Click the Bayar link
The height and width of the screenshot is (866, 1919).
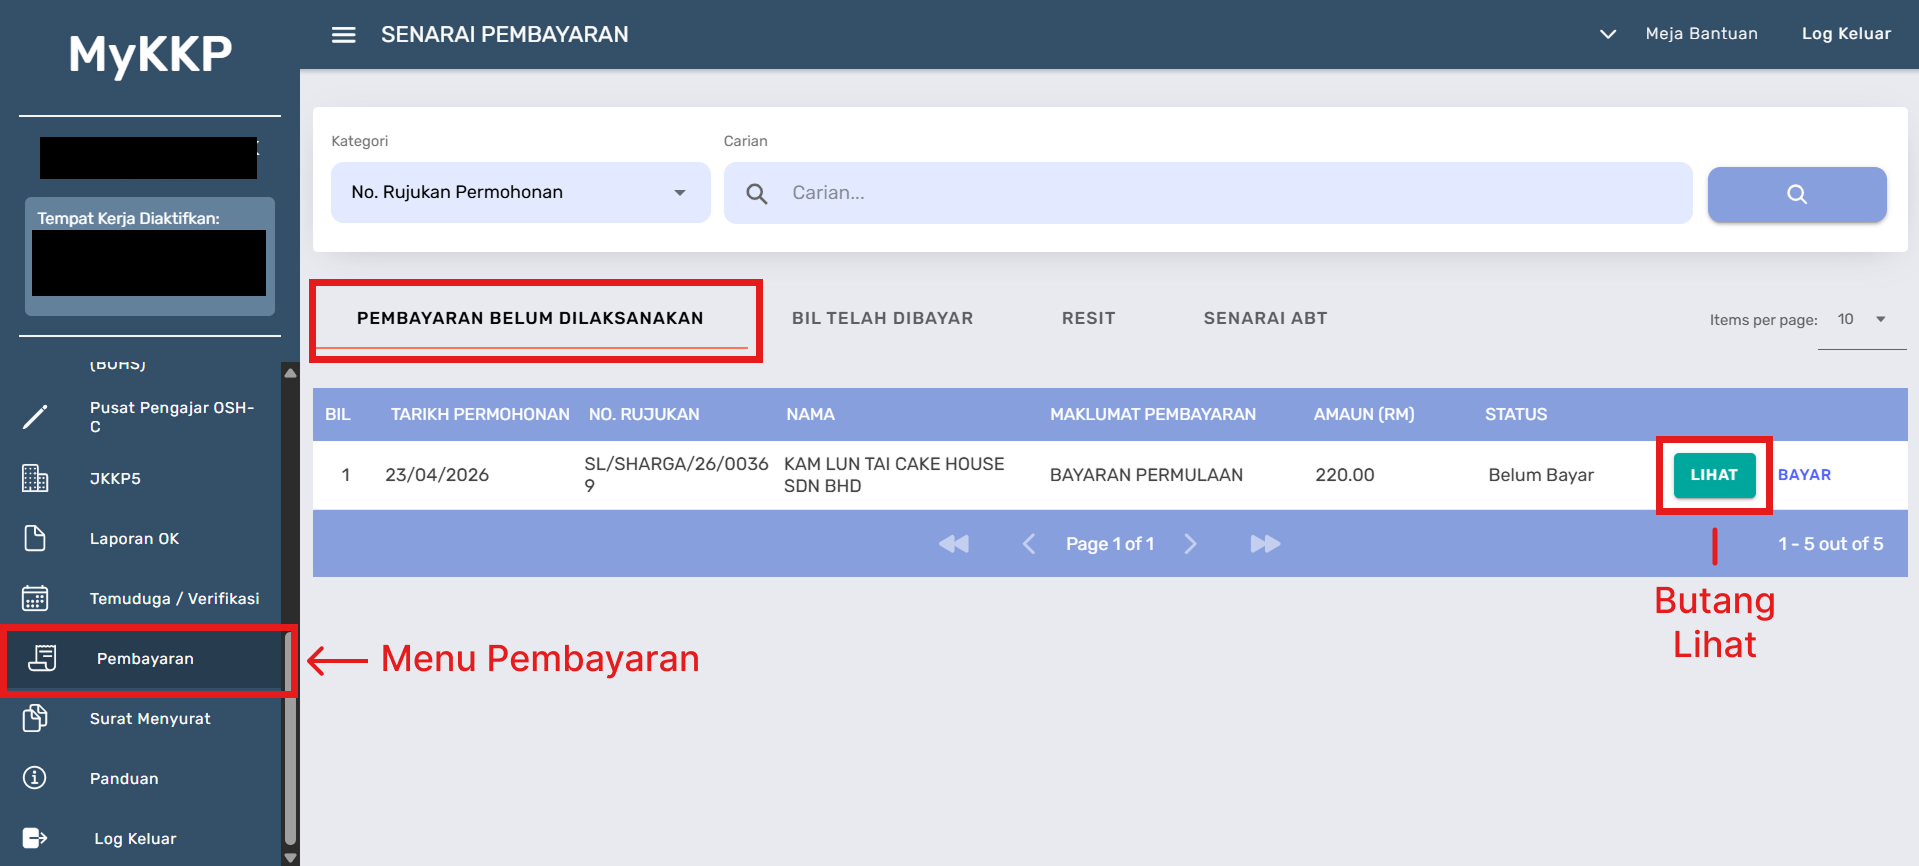click(1804, 475)
